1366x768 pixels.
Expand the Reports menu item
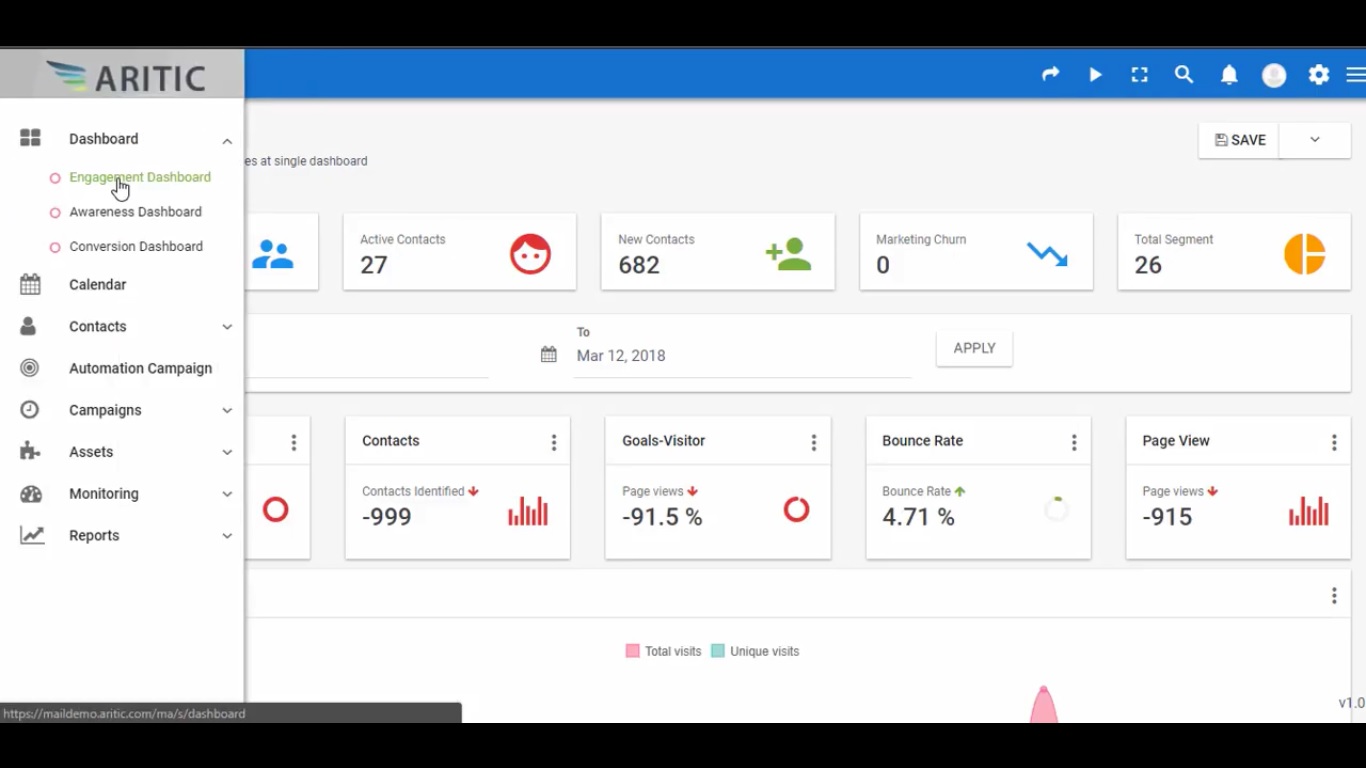click(227, 536)
